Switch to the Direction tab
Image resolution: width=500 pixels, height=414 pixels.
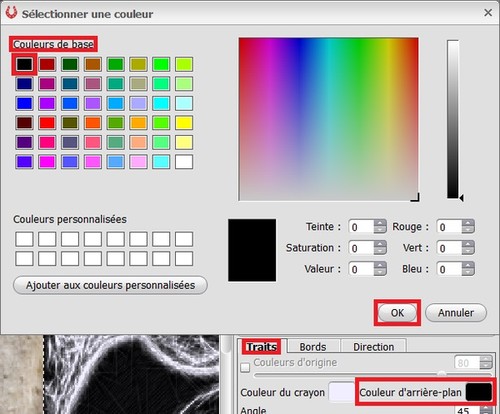coord(373,347)
